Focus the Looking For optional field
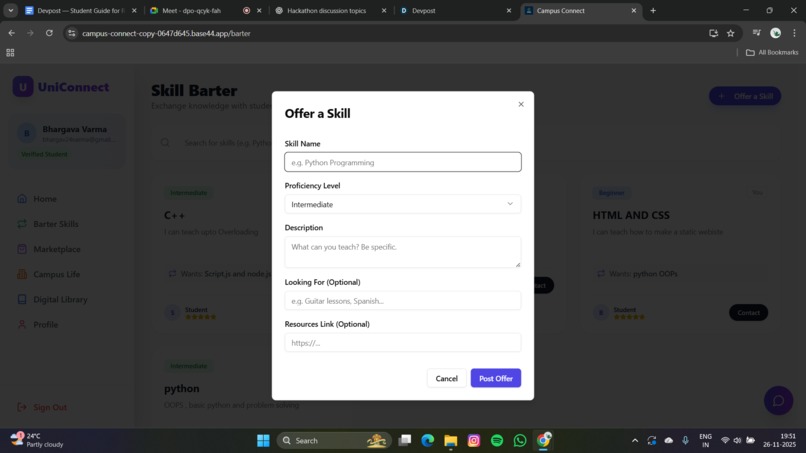Screen dimensions: 806x453 pyautogui.click(x=402, y=301)
